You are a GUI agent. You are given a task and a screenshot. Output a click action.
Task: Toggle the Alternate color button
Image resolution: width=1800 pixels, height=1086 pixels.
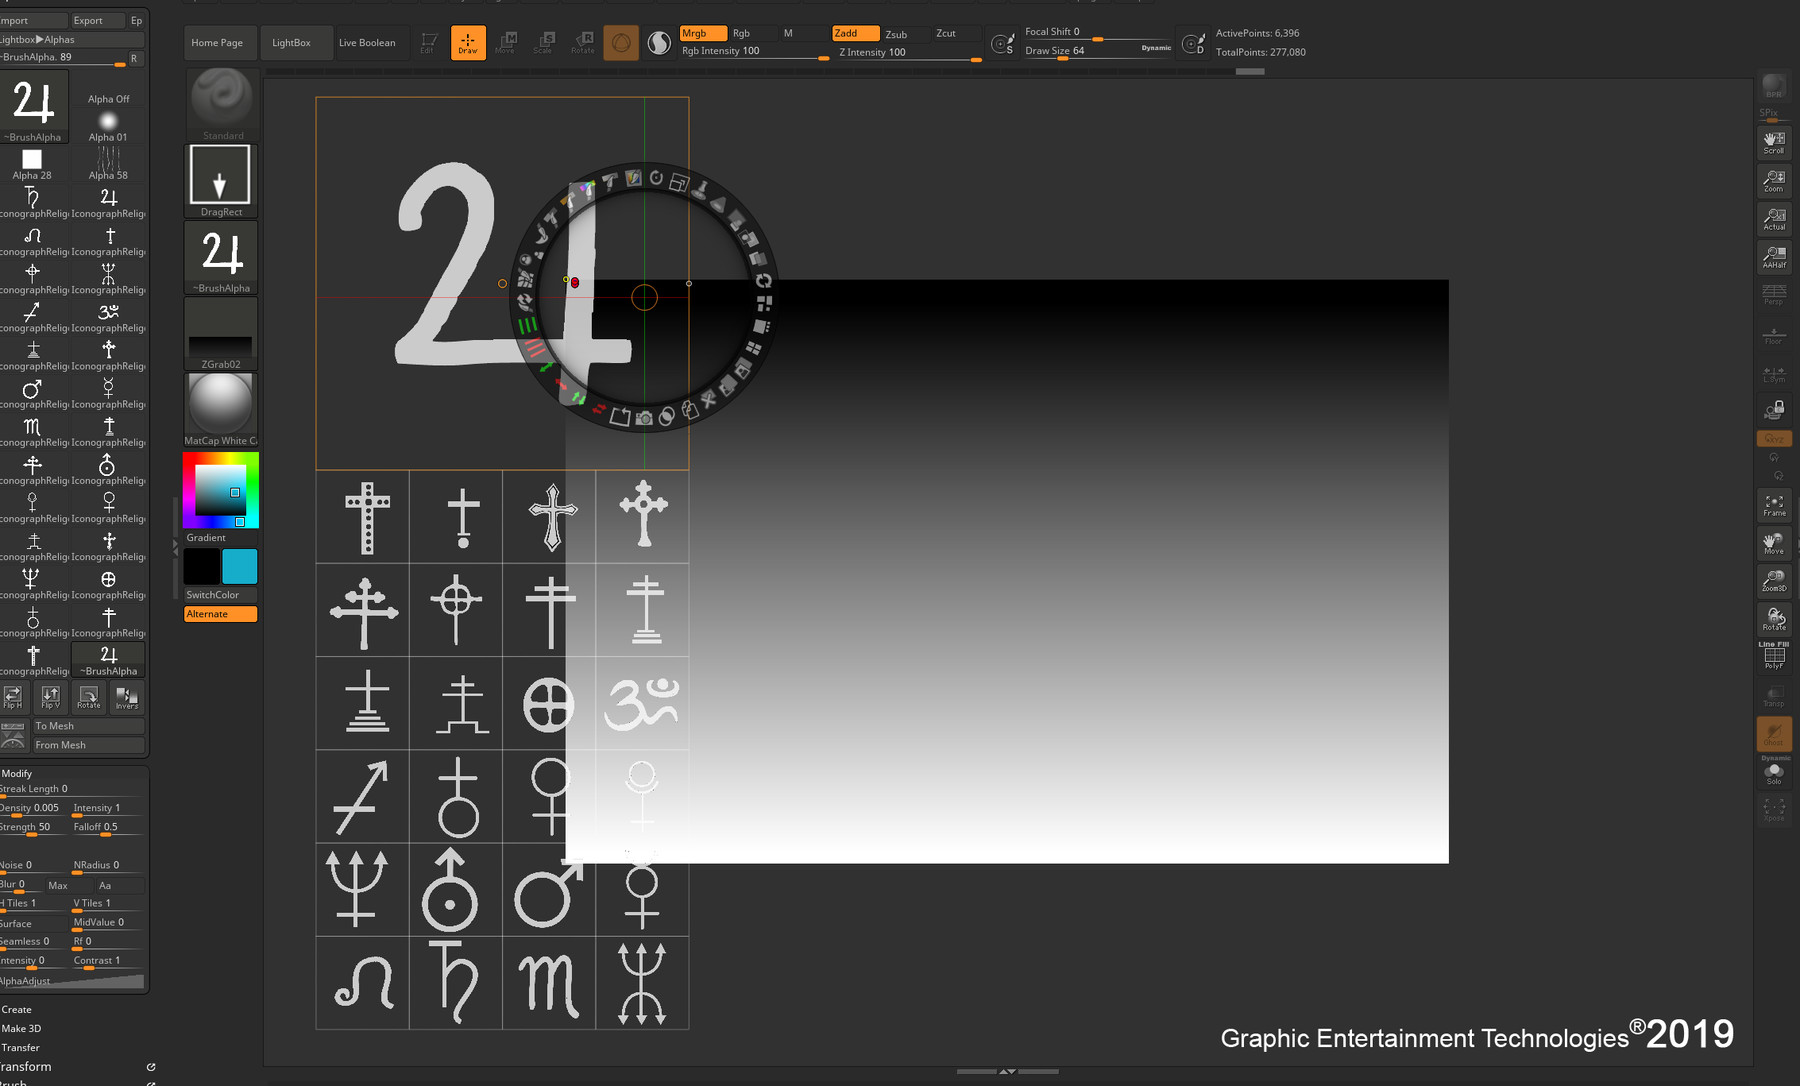[x=221, y=614]
